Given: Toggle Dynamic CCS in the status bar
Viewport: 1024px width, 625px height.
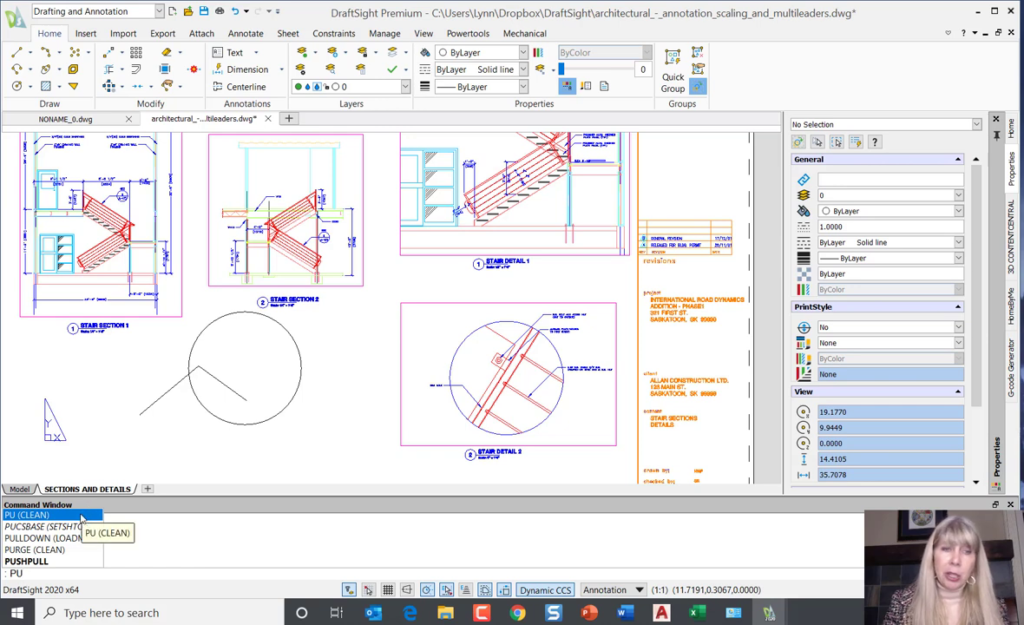Looking at the screenshot, I should coord(545,590).
